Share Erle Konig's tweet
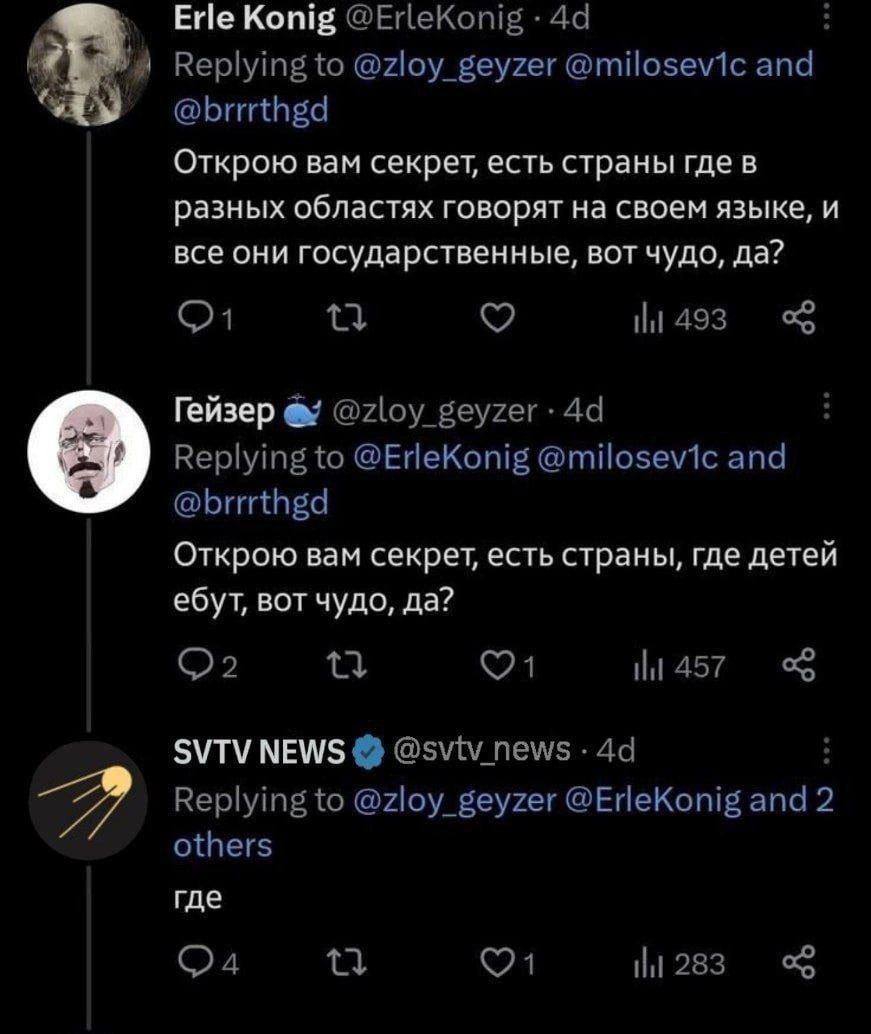This screenshot has height=1034, width=871. [x=800, y=319]
